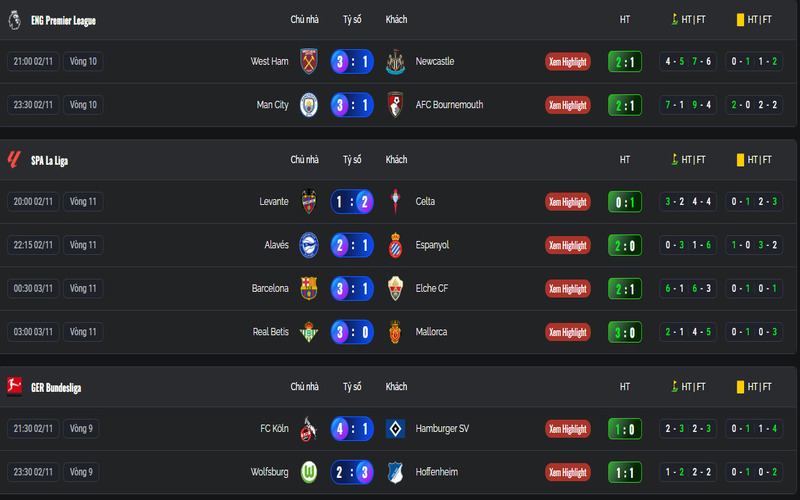Click the La Liga league logo
Image resolution: width=800 pixels, height=500 pixels.
click(14, 160)
